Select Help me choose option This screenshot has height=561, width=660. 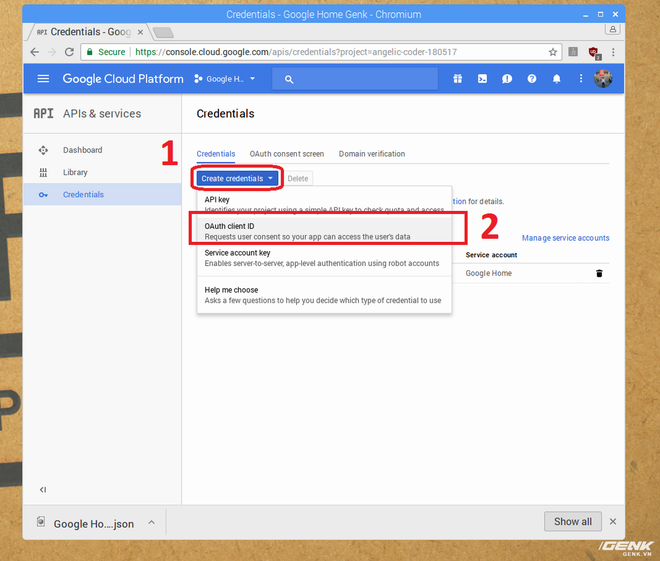324,295
